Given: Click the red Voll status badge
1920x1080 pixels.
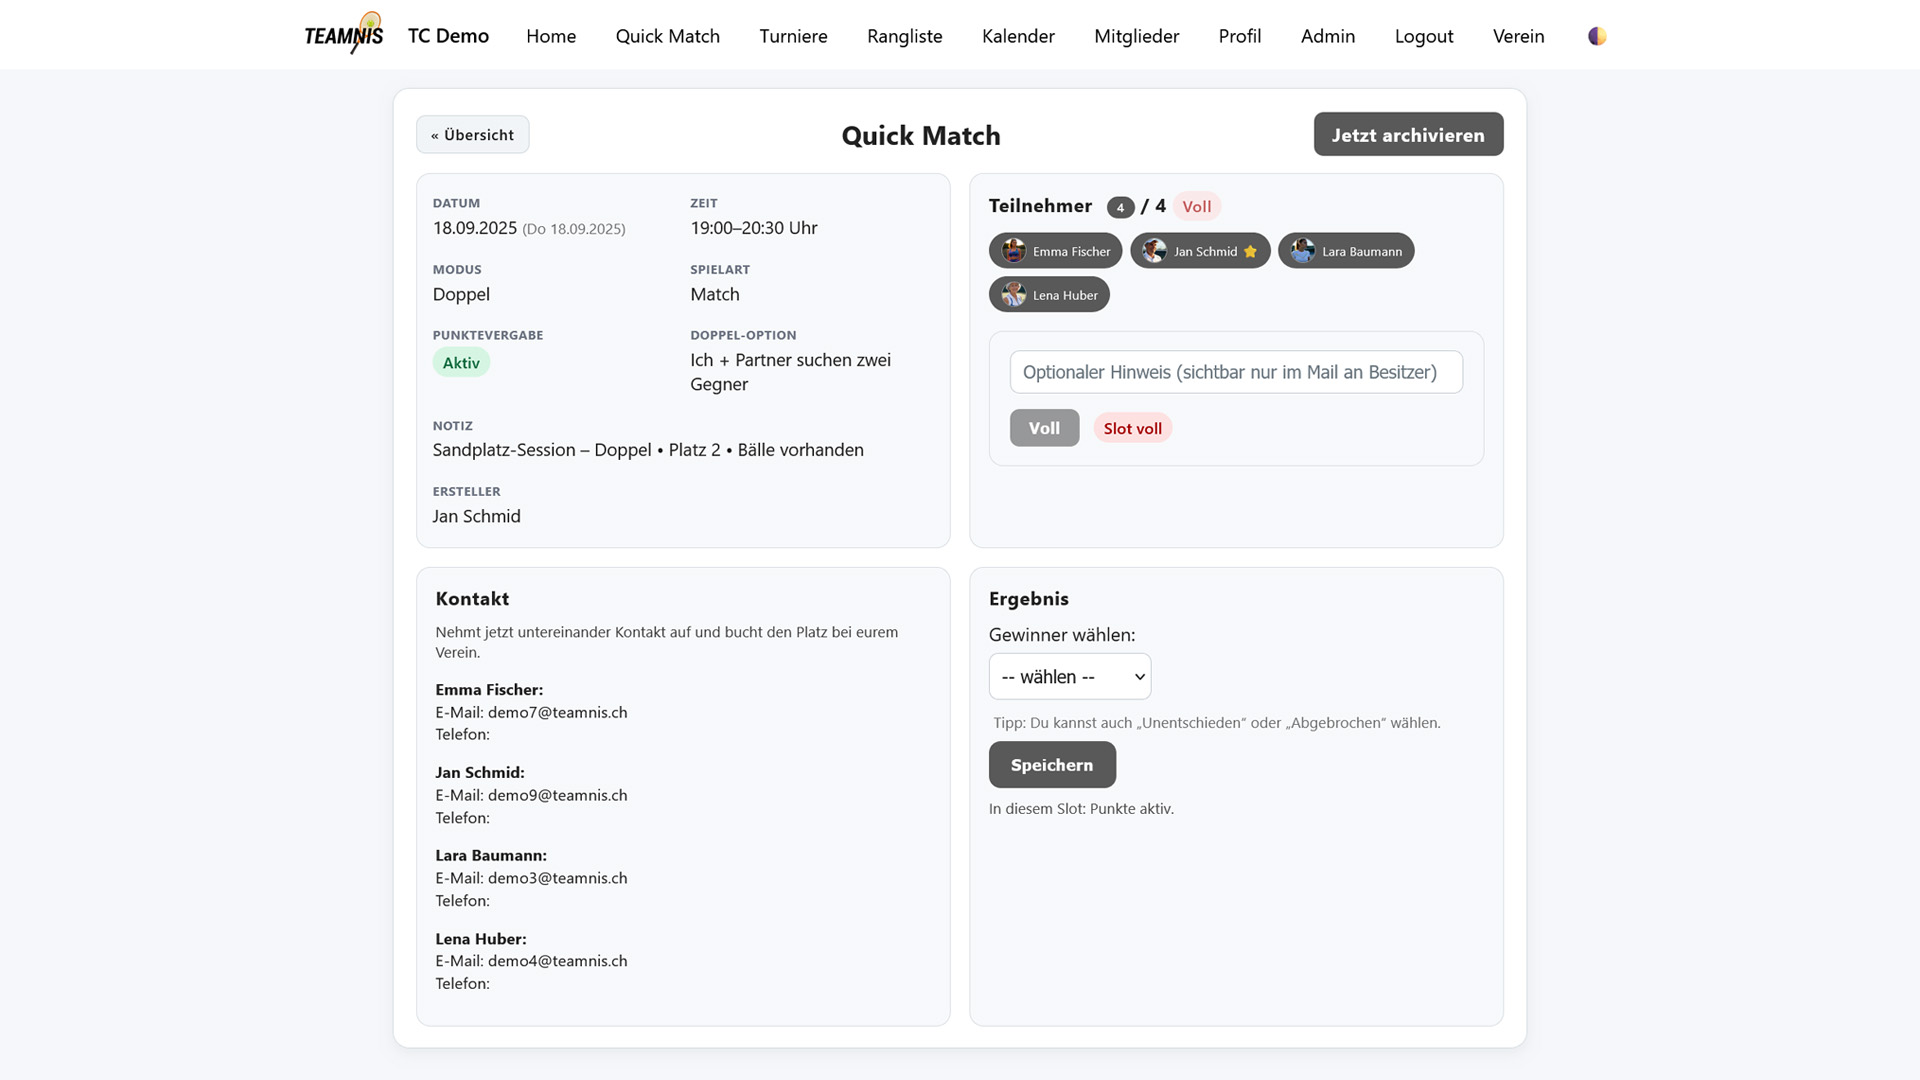Looking at the screenshot, I should coord(1197,206).
